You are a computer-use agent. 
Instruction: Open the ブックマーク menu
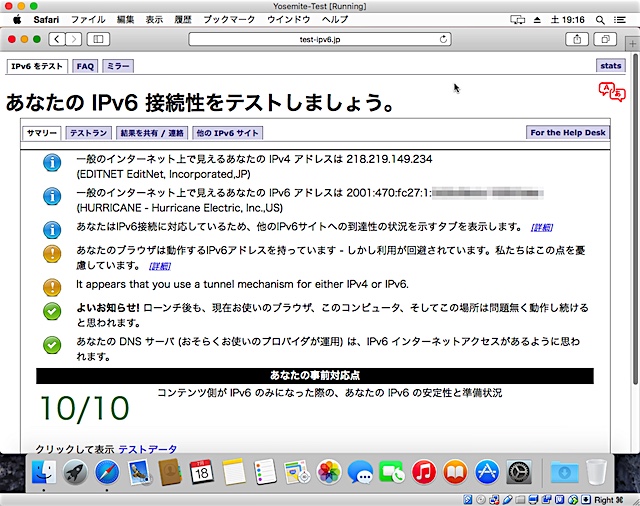pos(229,20)
